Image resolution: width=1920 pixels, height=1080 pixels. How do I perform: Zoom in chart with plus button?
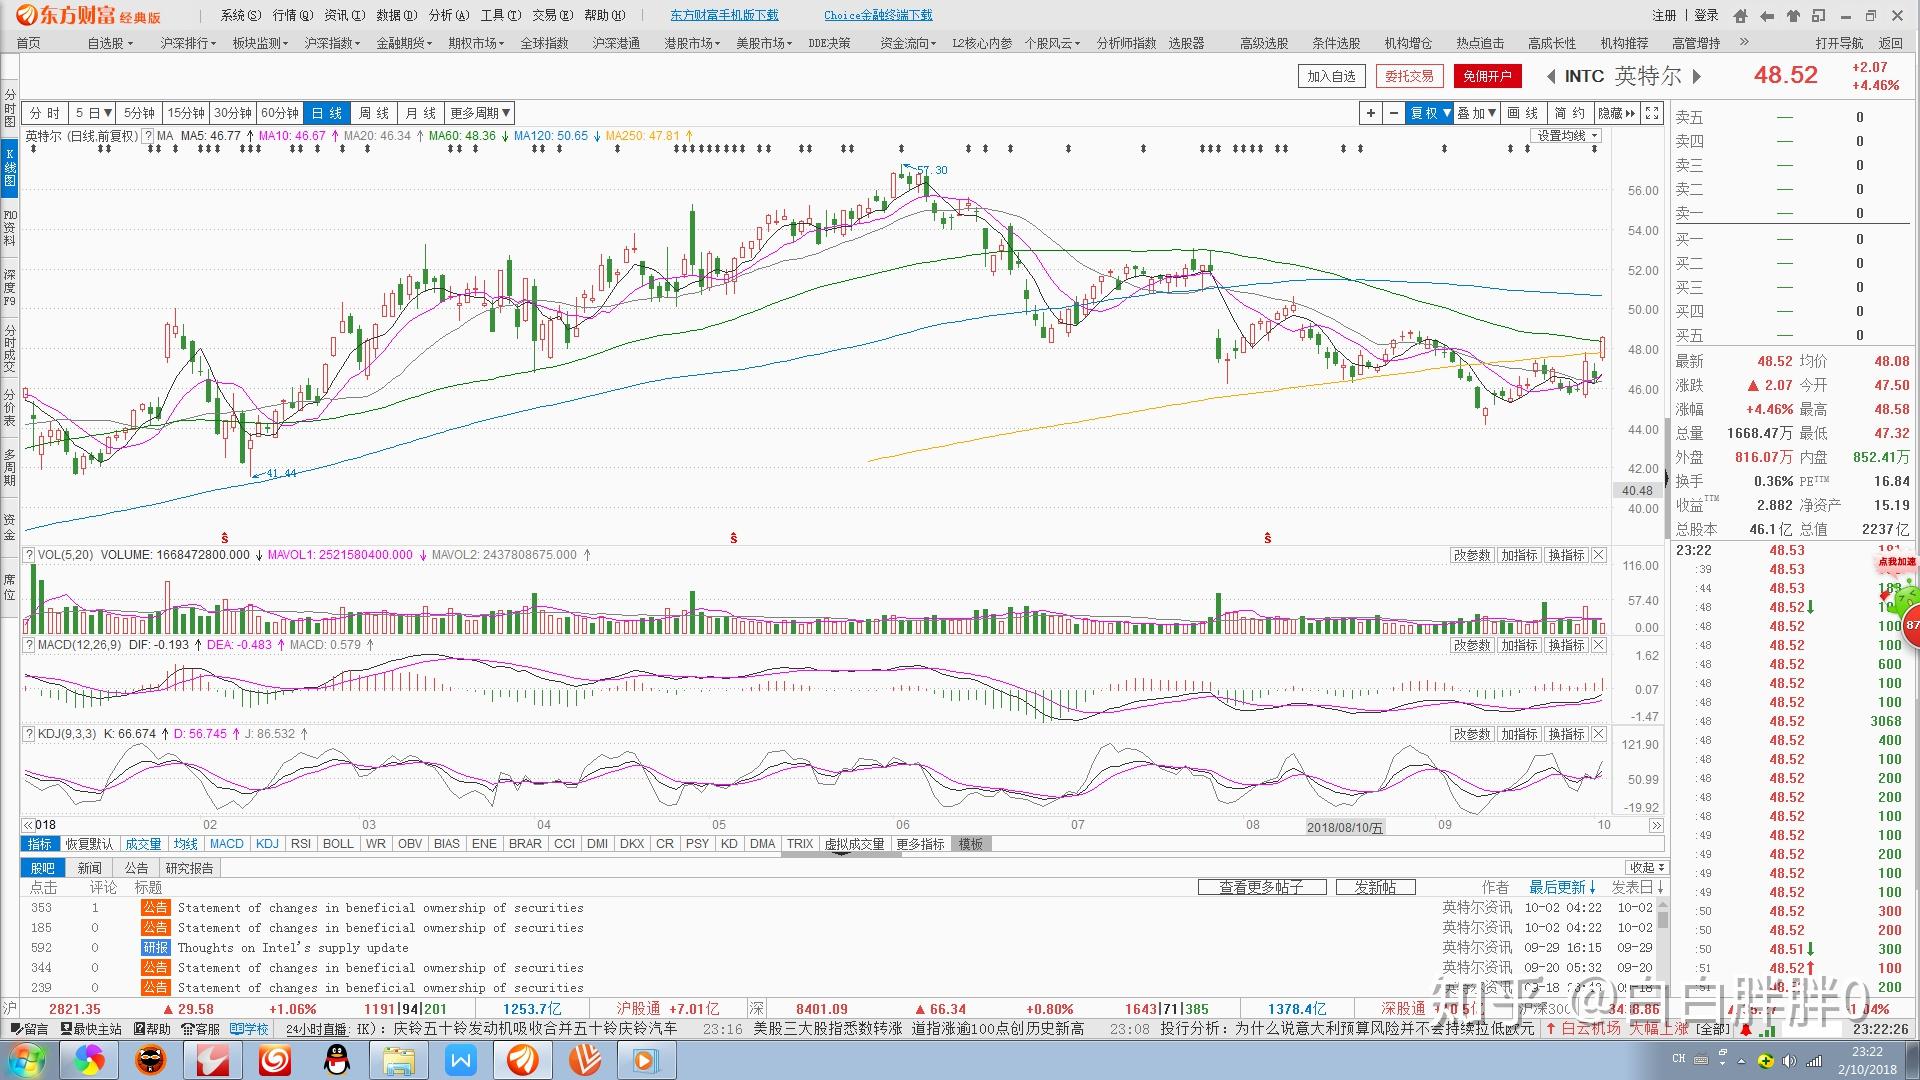tap(1371, 113)
